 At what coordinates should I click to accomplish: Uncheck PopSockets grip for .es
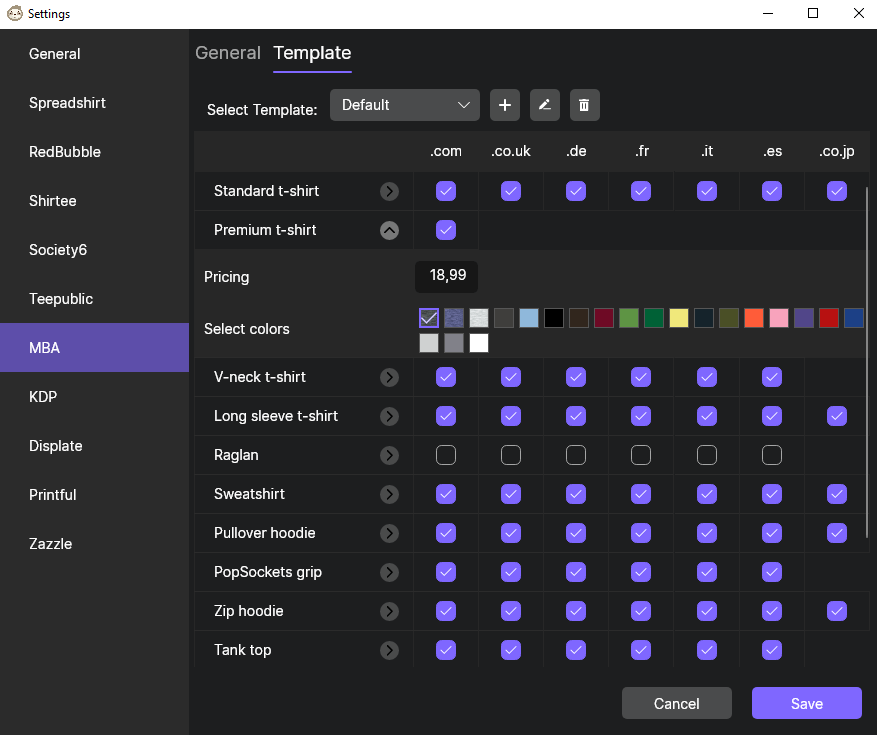[x=772, y=572]
